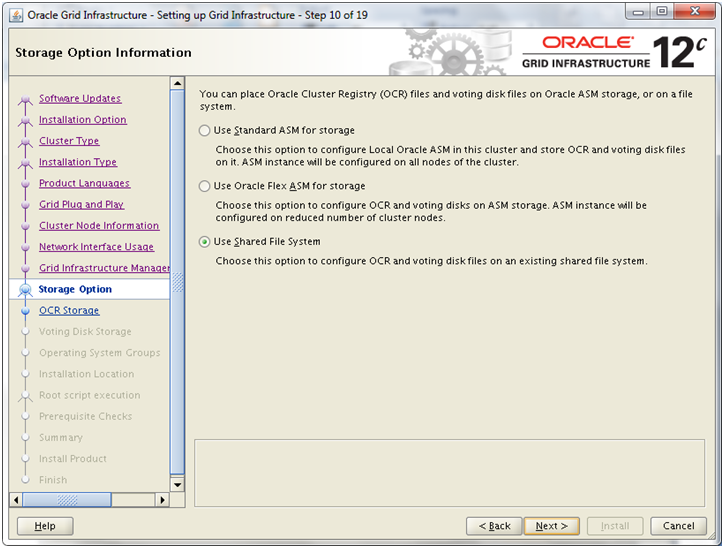Image resolution: width=724 pixels, height=548 pixels.
Task: Go to OCR Storage step
Action: [69, 311]
